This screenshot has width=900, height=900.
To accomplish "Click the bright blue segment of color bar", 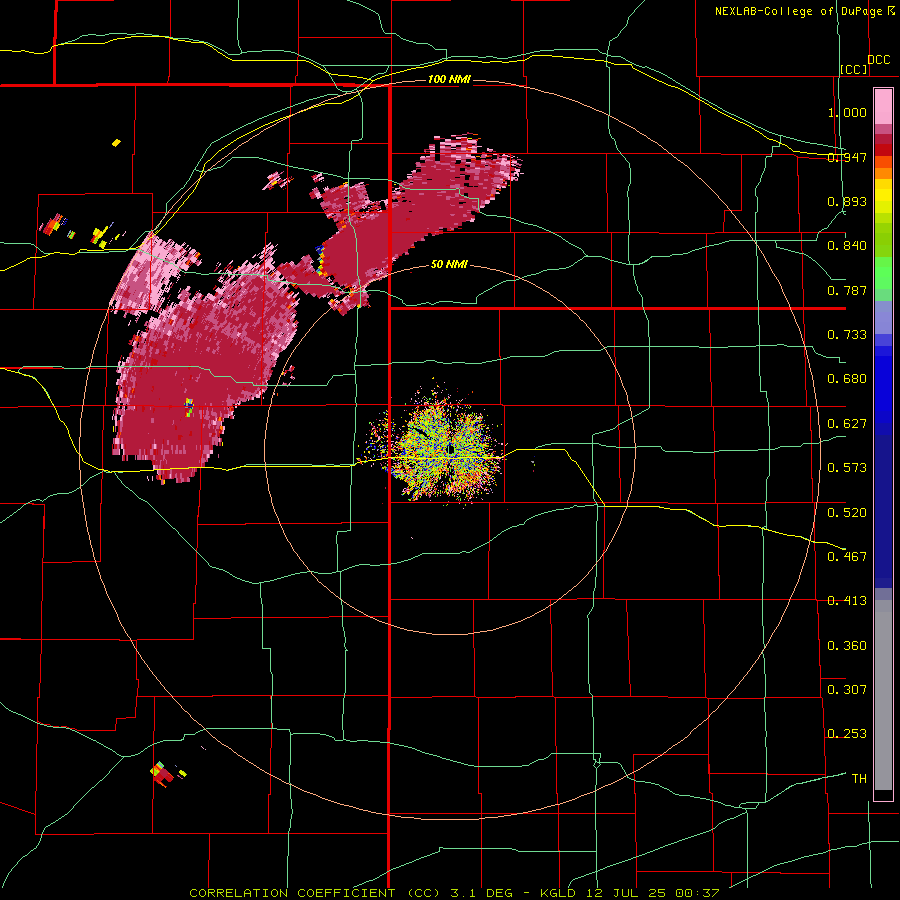I will [883, 385].
